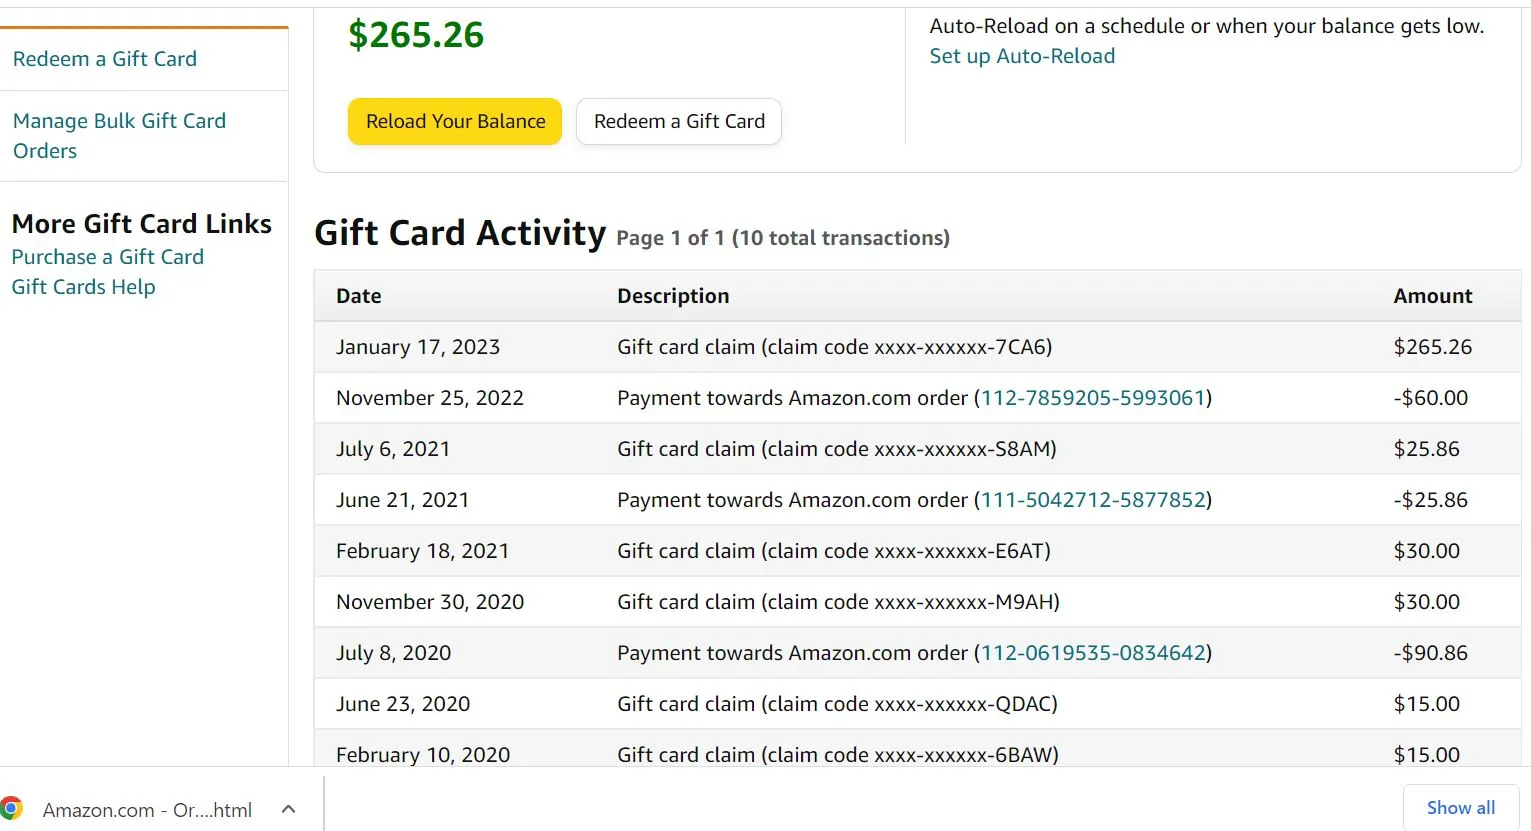
Task: Click the Date column header
Action: coord(359,296)
